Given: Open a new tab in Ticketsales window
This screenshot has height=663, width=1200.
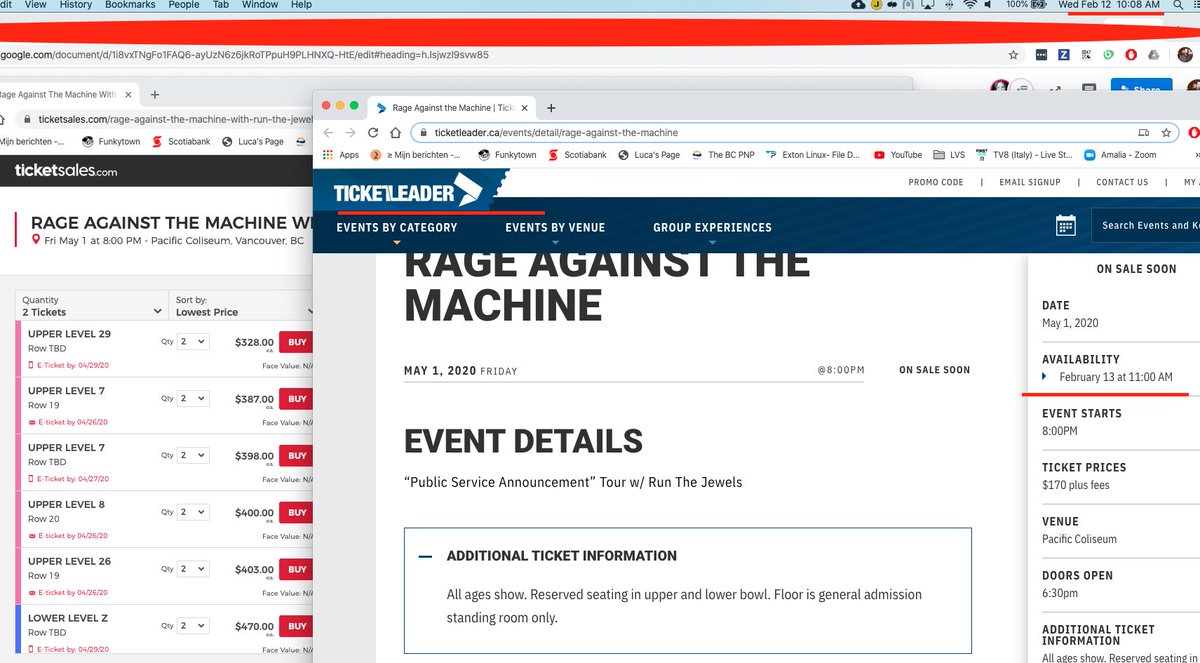Looking at the screenshot, I should coord(154,95).
